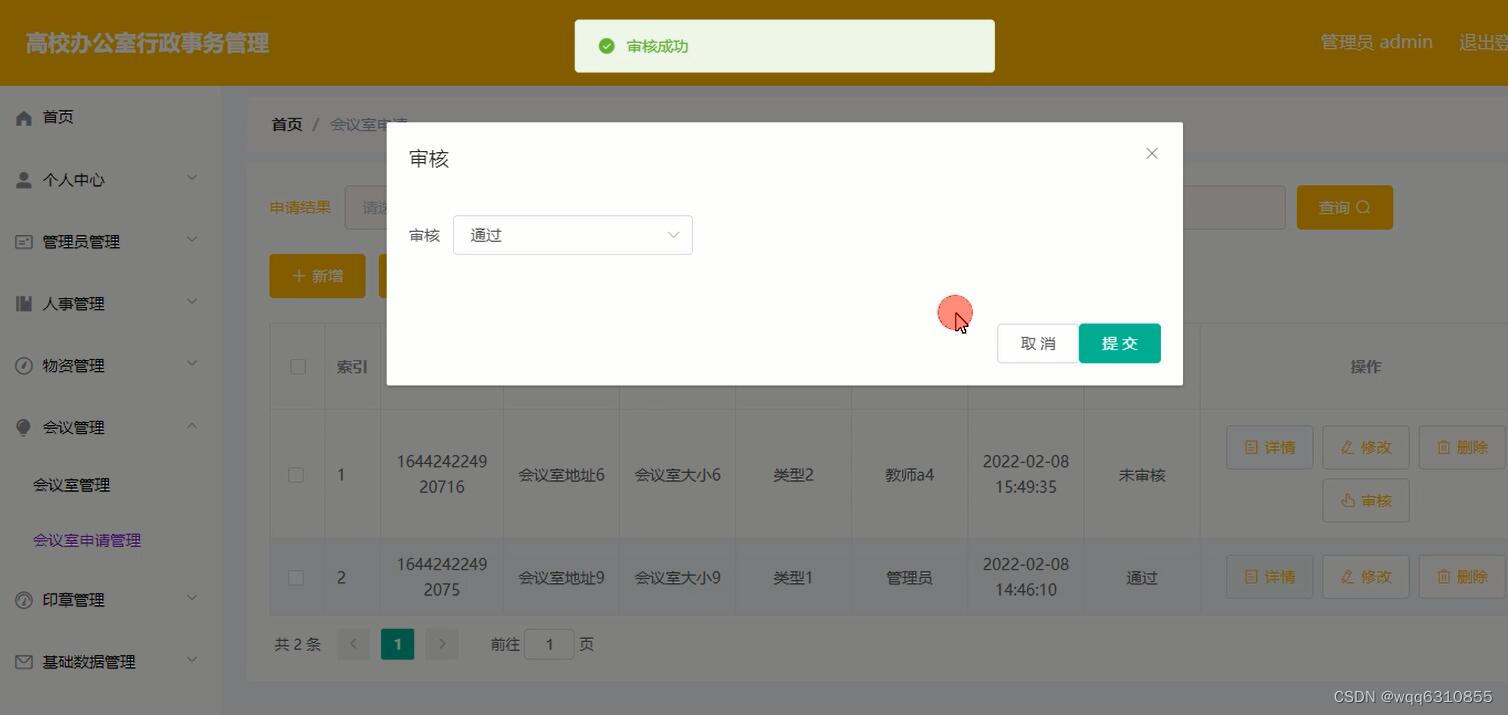
Task: Click 删除 for row 会议室地址6
Action: coord(1462,447)
